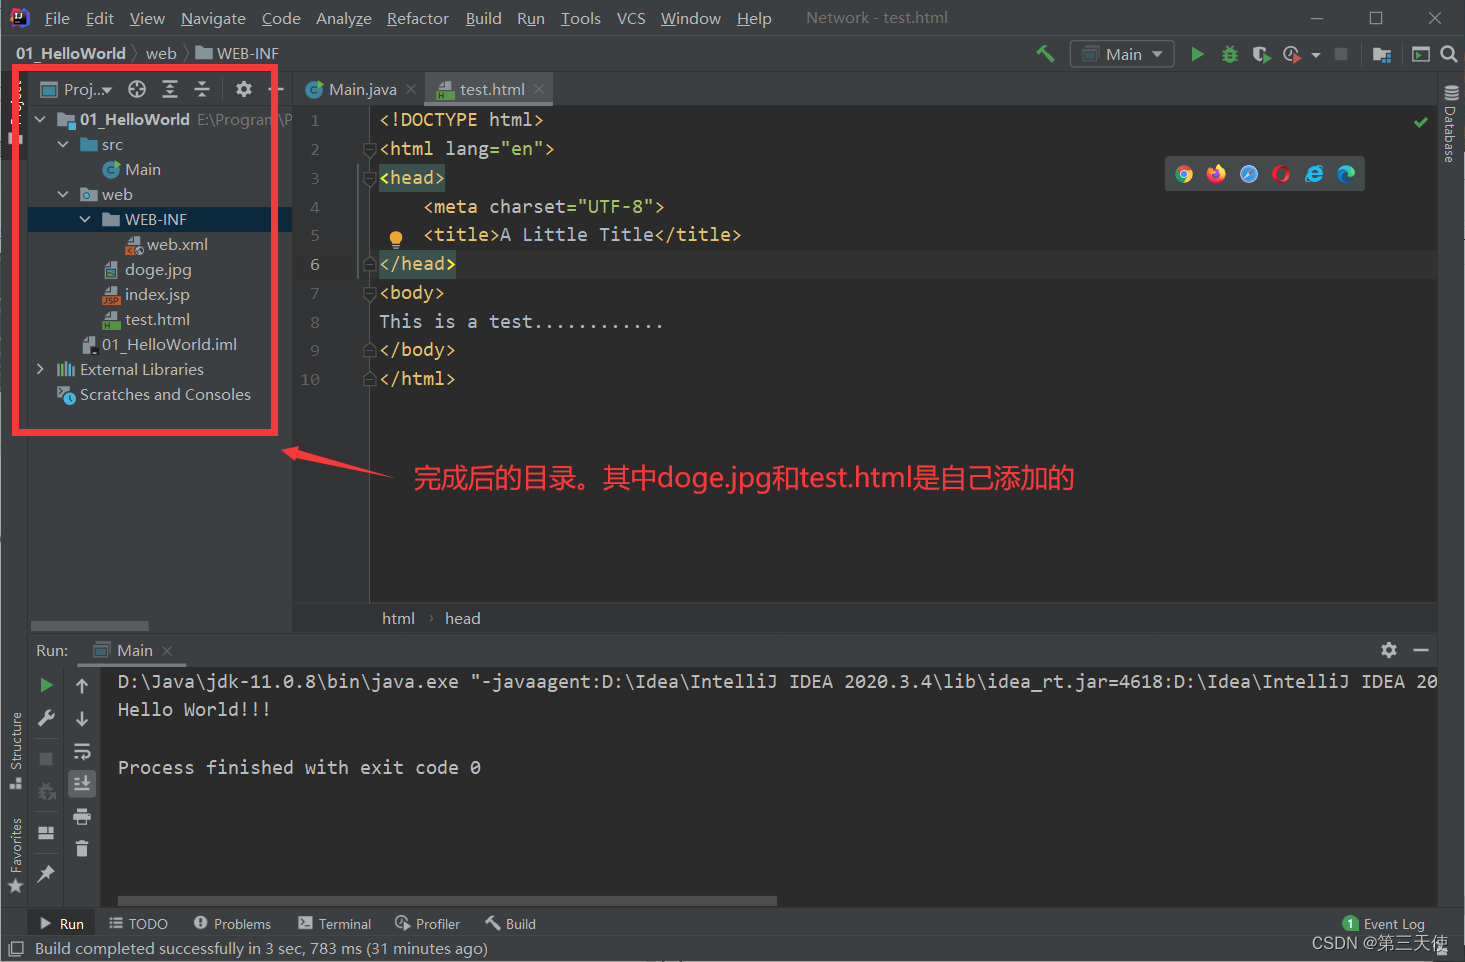Screen dimensions: 1465x962
Task: Expand the External Libraries node
Action: (40, 369)
